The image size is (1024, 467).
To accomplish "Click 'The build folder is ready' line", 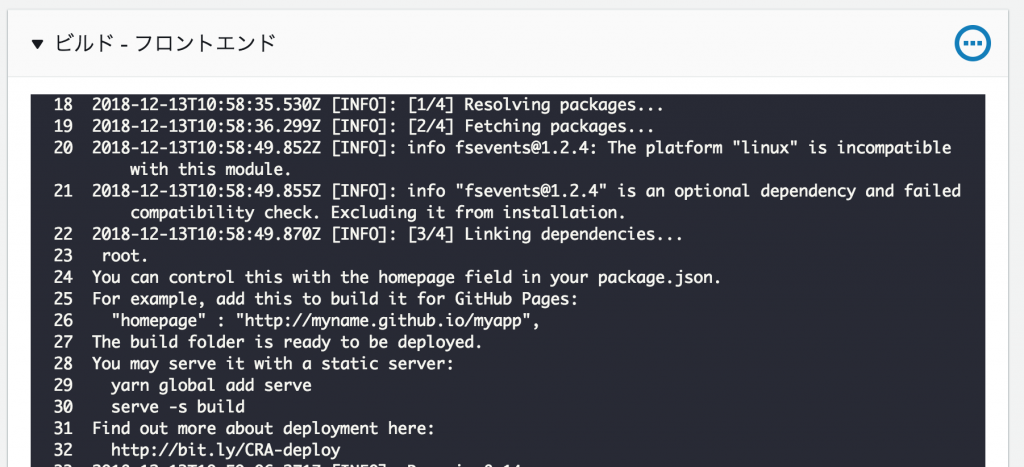I will tap(291, 342).
